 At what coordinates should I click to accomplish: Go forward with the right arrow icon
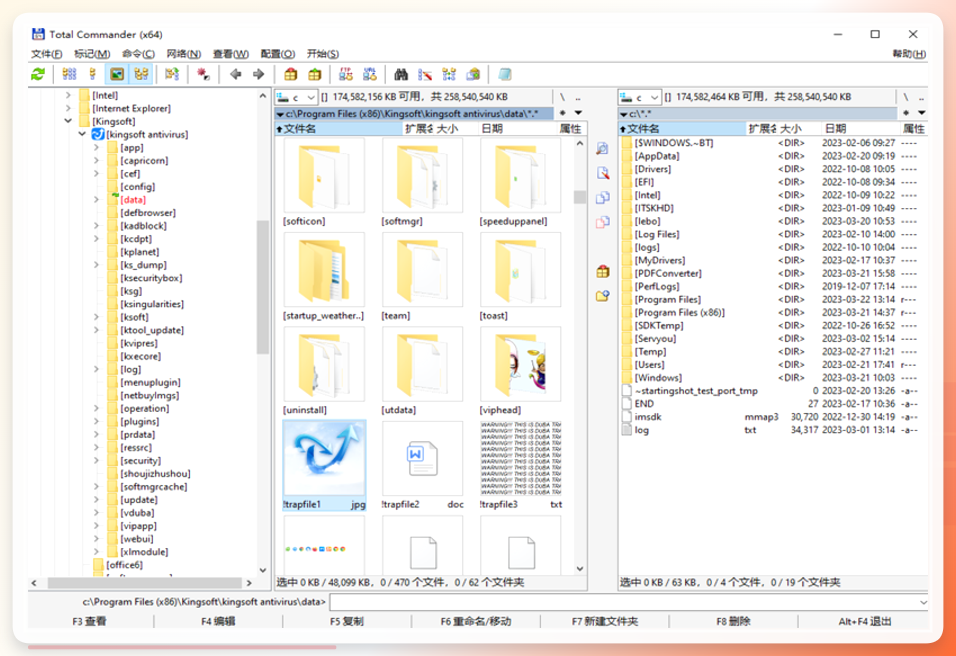pos(259,74)
